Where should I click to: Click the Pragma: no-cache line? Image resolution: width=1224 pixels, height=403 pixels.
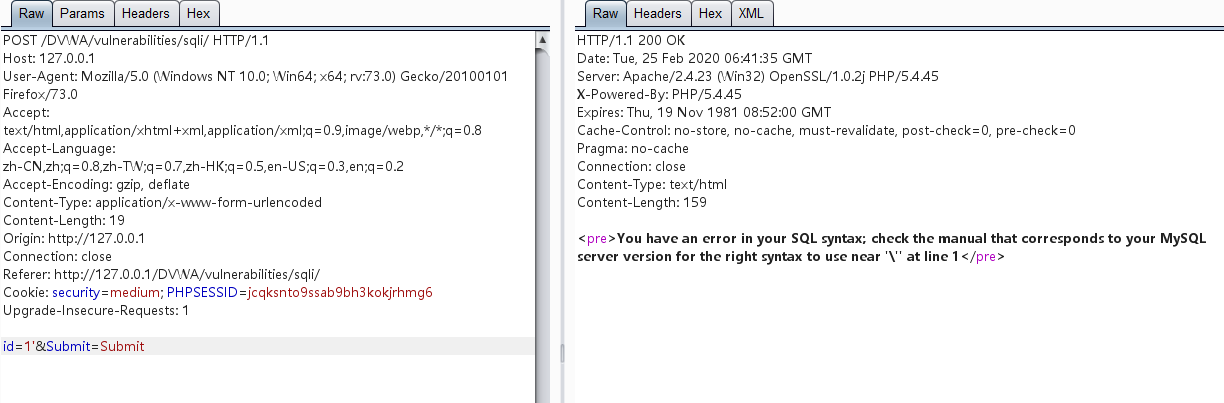633,149
